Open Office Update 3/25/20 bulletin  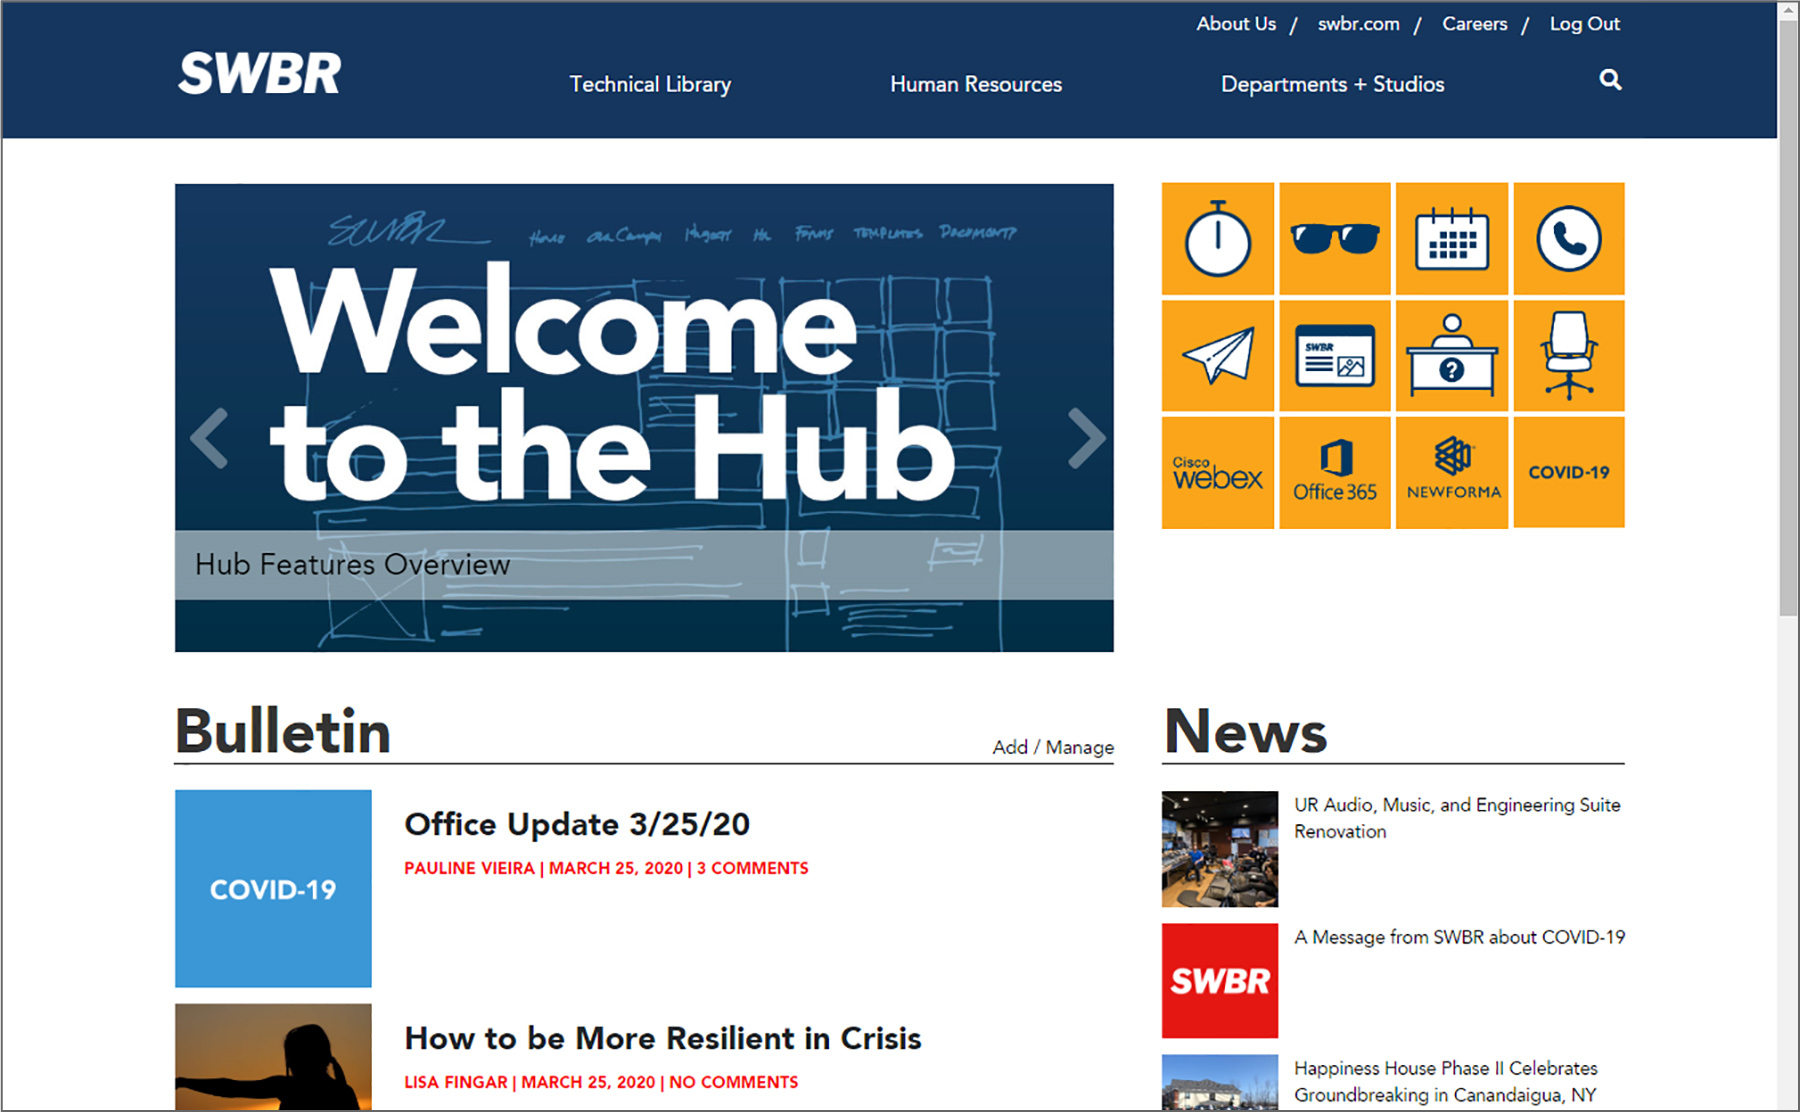[577, 824]
